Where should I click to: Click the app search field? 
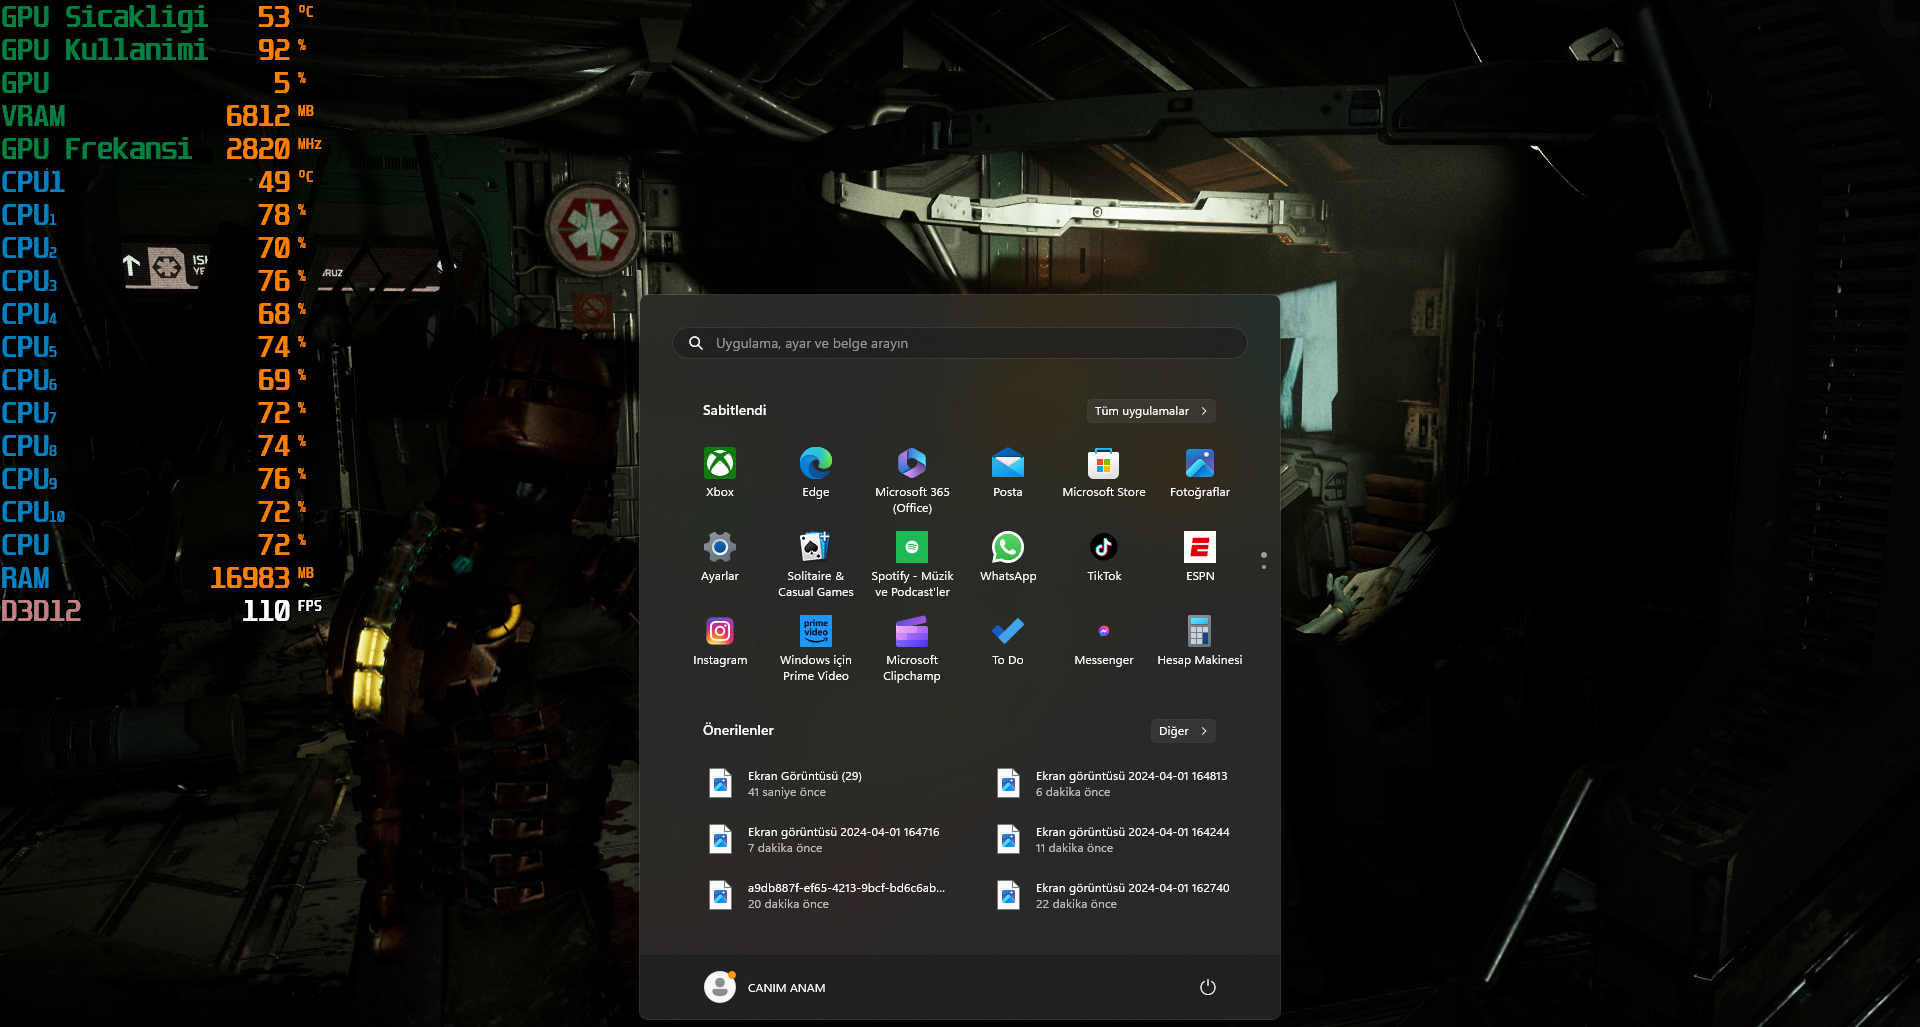coord(960,343)
